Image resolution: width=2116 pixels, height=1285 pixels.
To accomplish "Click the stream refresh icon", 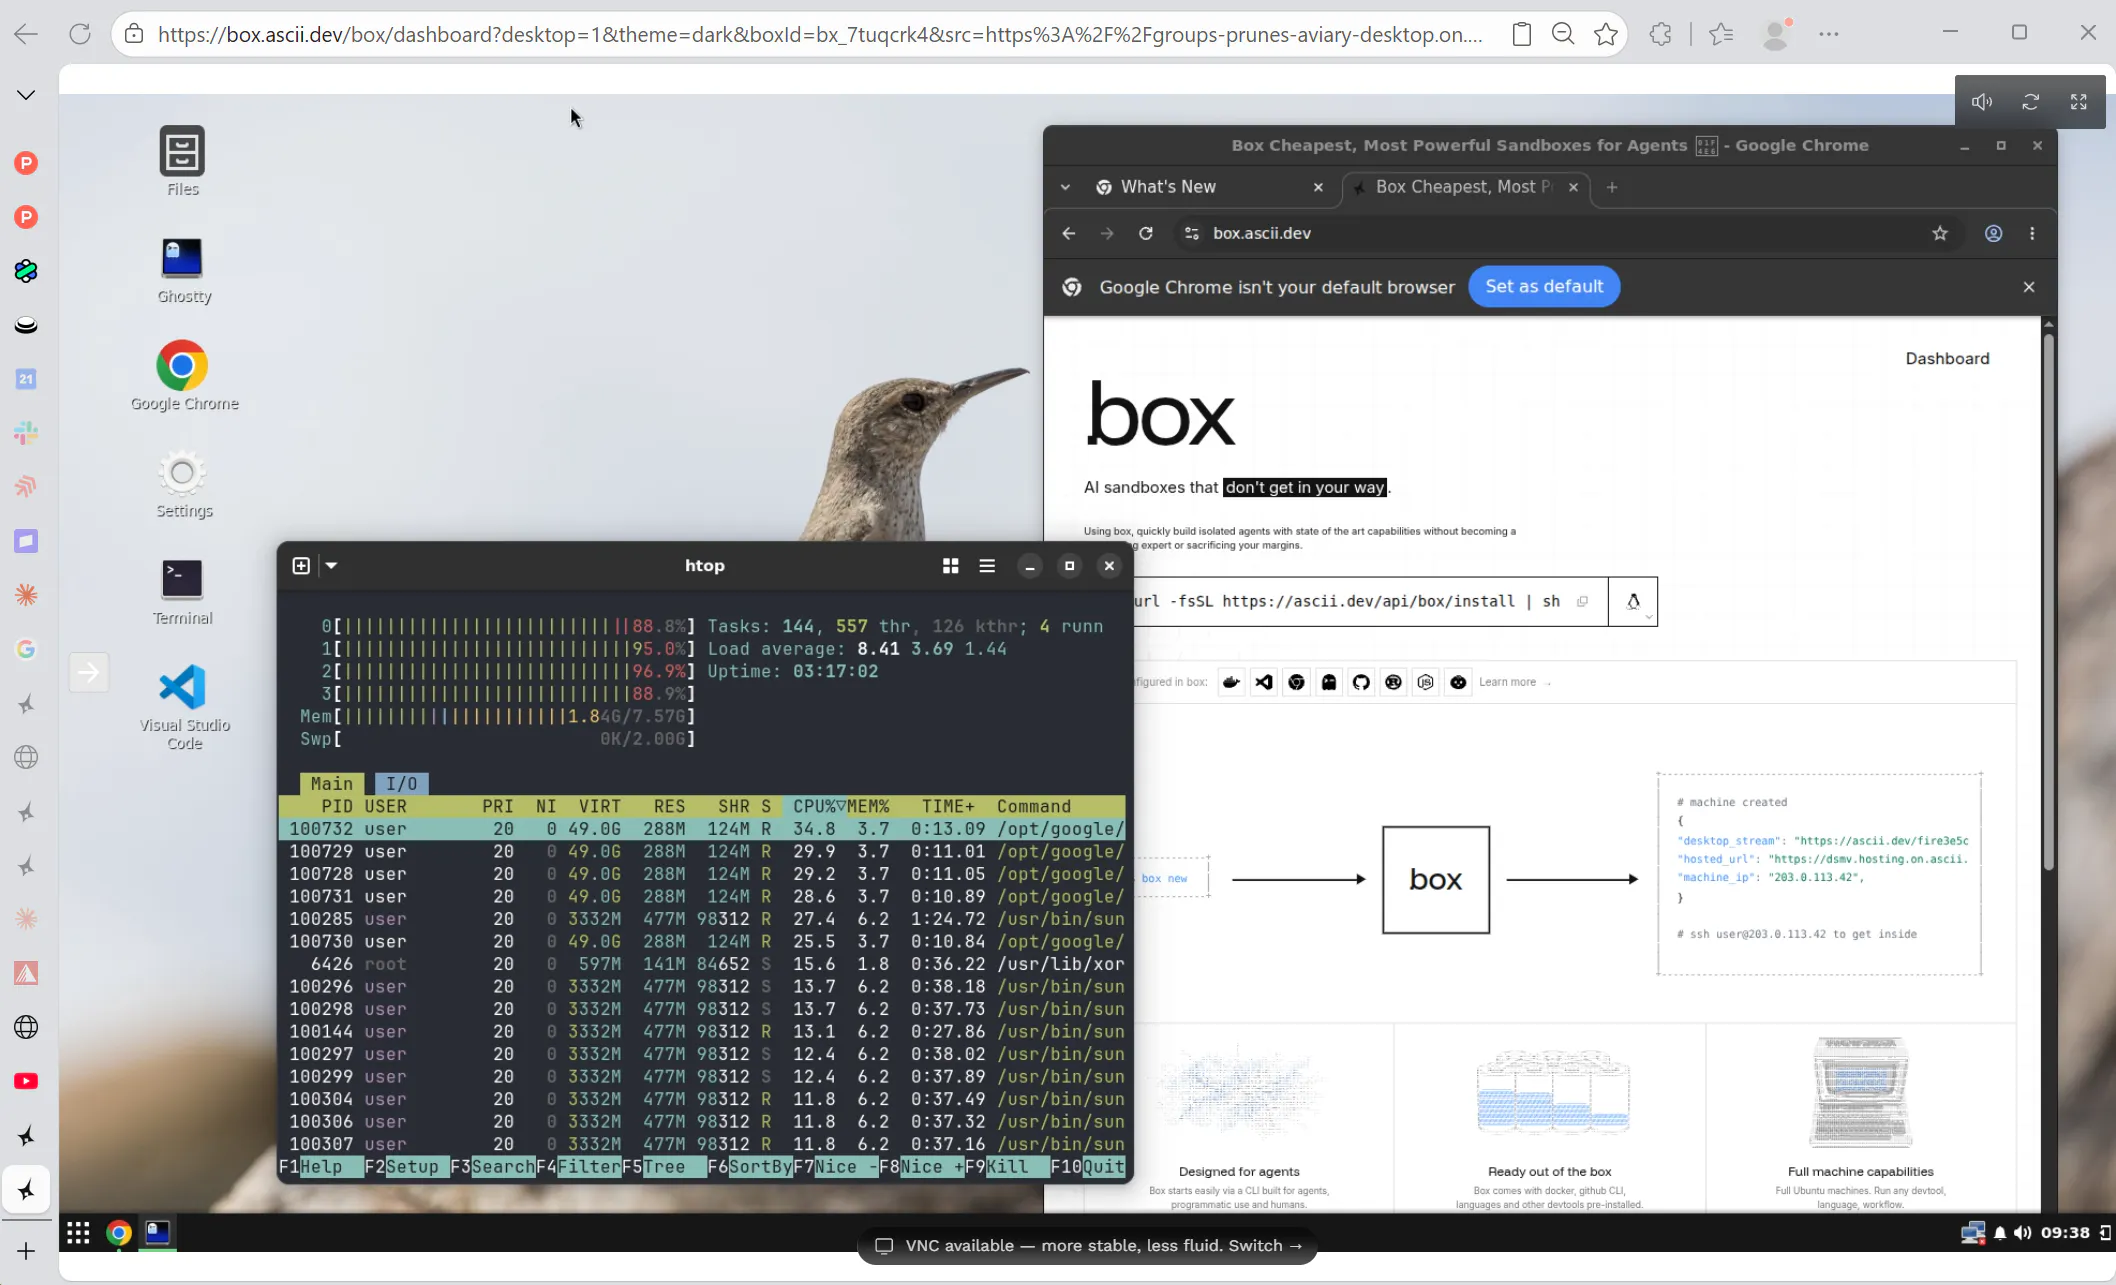I will click(x=2030, y=102).
